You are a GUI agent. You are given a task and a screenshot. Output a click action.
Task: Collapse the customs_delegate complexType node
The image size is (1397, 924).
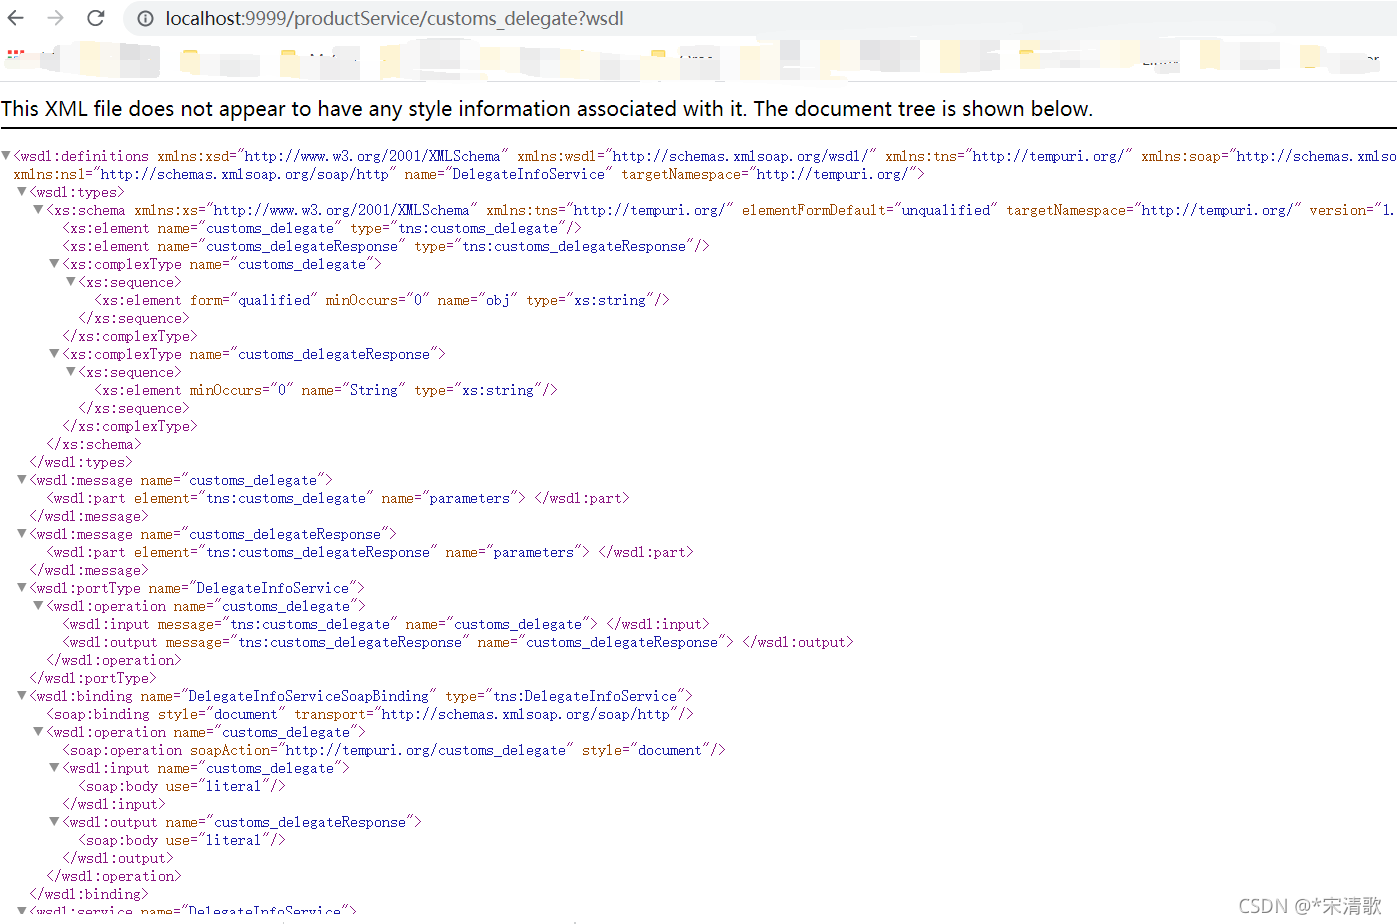coord(53,263)
